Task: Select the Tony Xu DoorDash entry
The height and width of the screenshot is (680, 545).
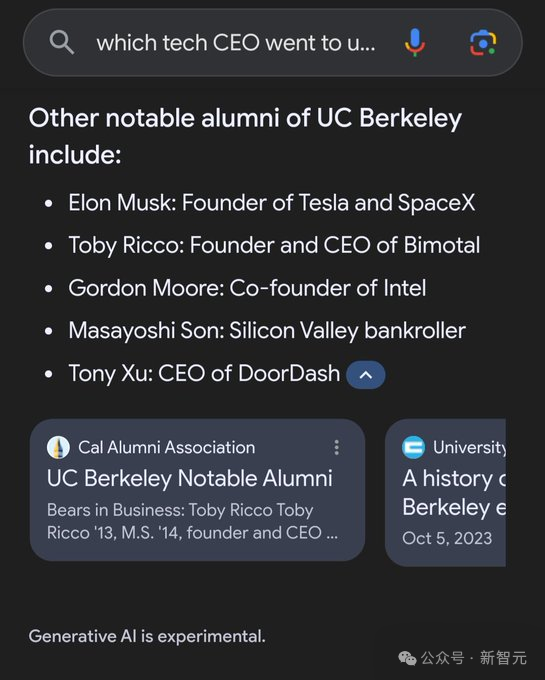Action: point(204,373)
